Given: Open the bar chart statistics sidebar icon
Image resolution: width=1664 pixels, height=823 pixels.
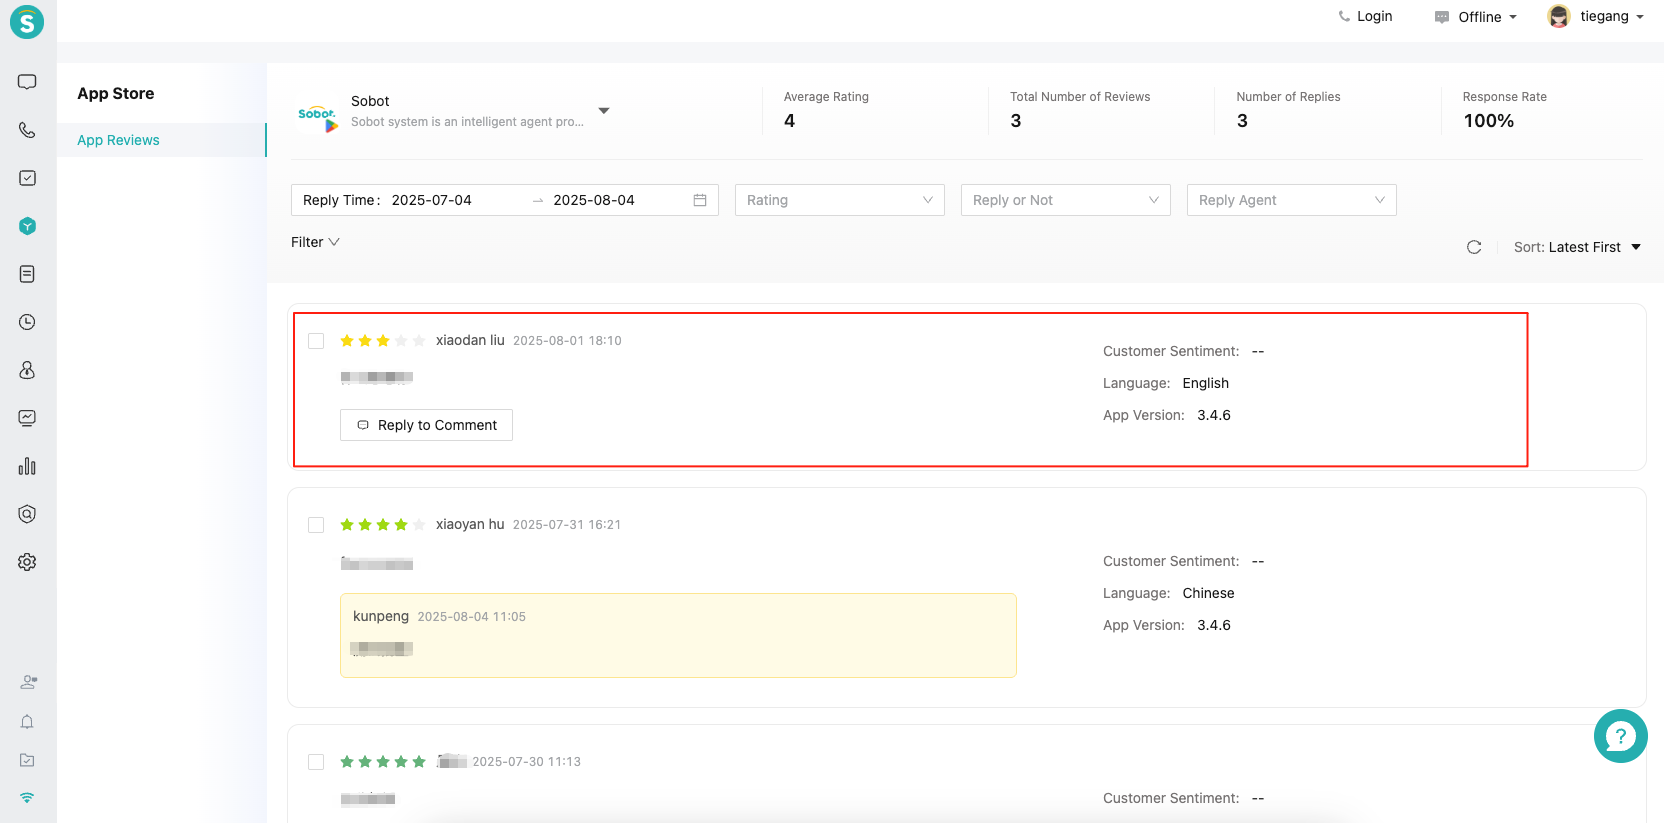Looking at the screenshot, I should [27, 466].
